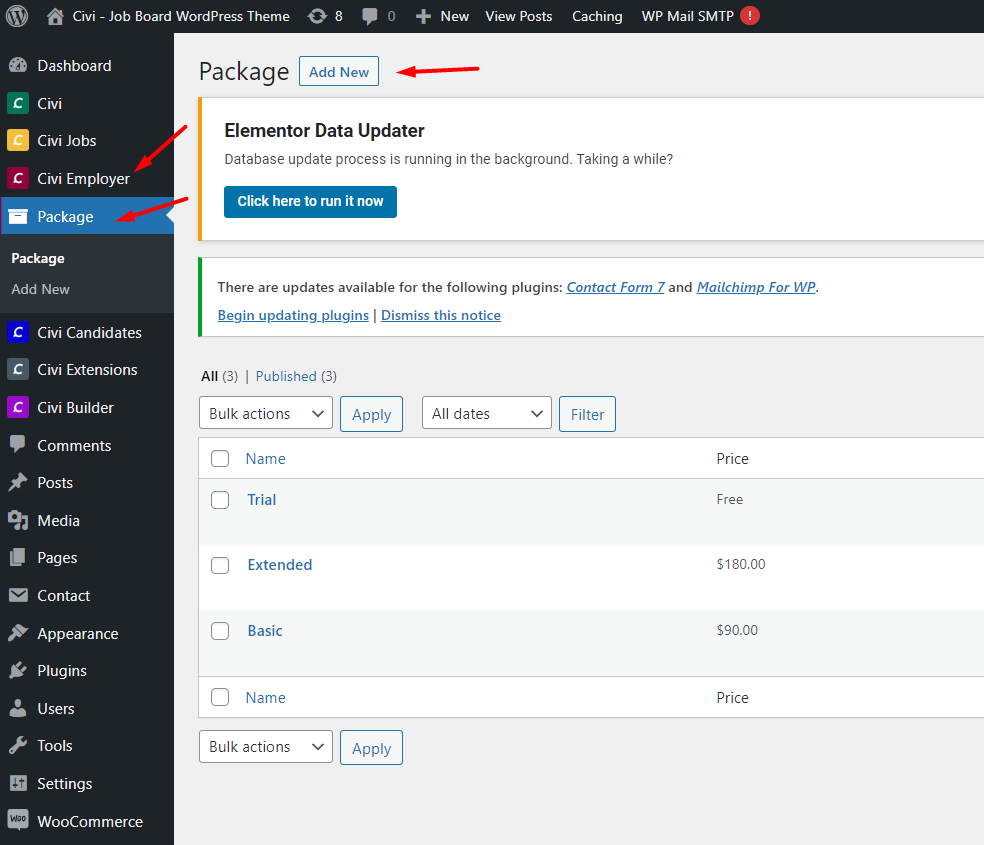Viewport: 984px width, 845px height.
Task: Click the plus icon next to New
Action: point(424,16)
